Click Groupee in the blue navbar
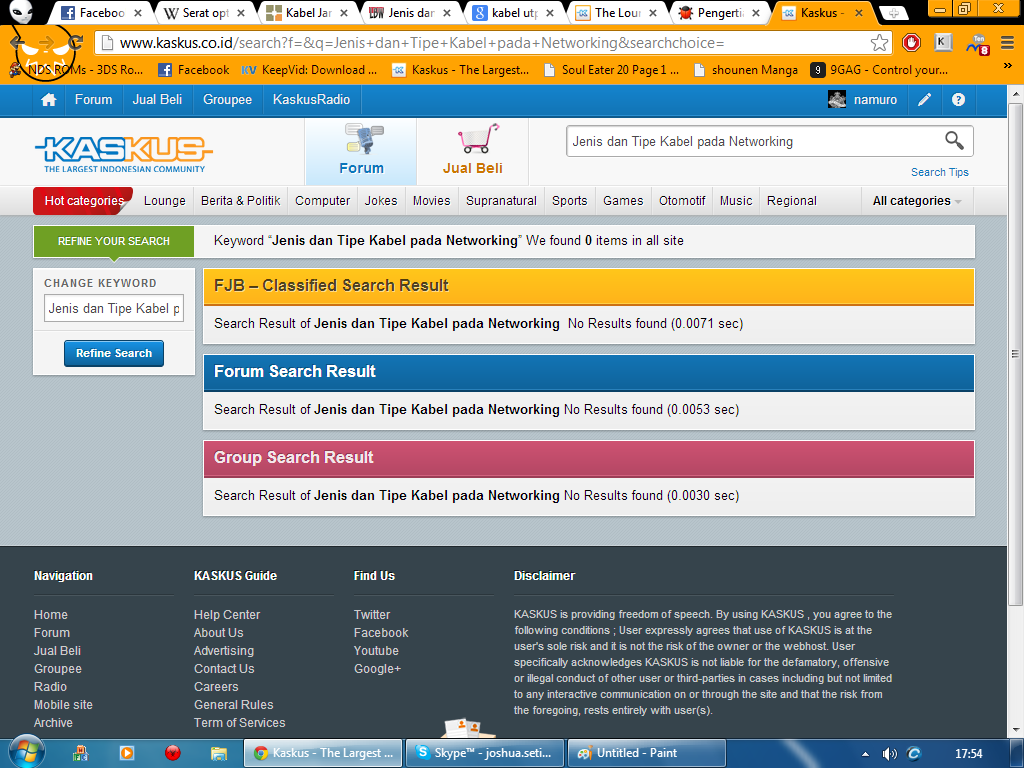1024x768 pixels. (227, 100)
